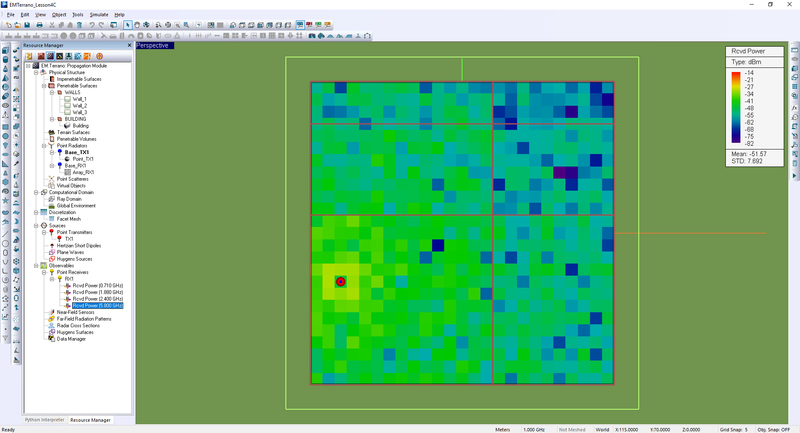Collapse the Physical Structure tree node
Viewport: 800px width, 433px height.
pyautogui.click(x=36, y=72)
